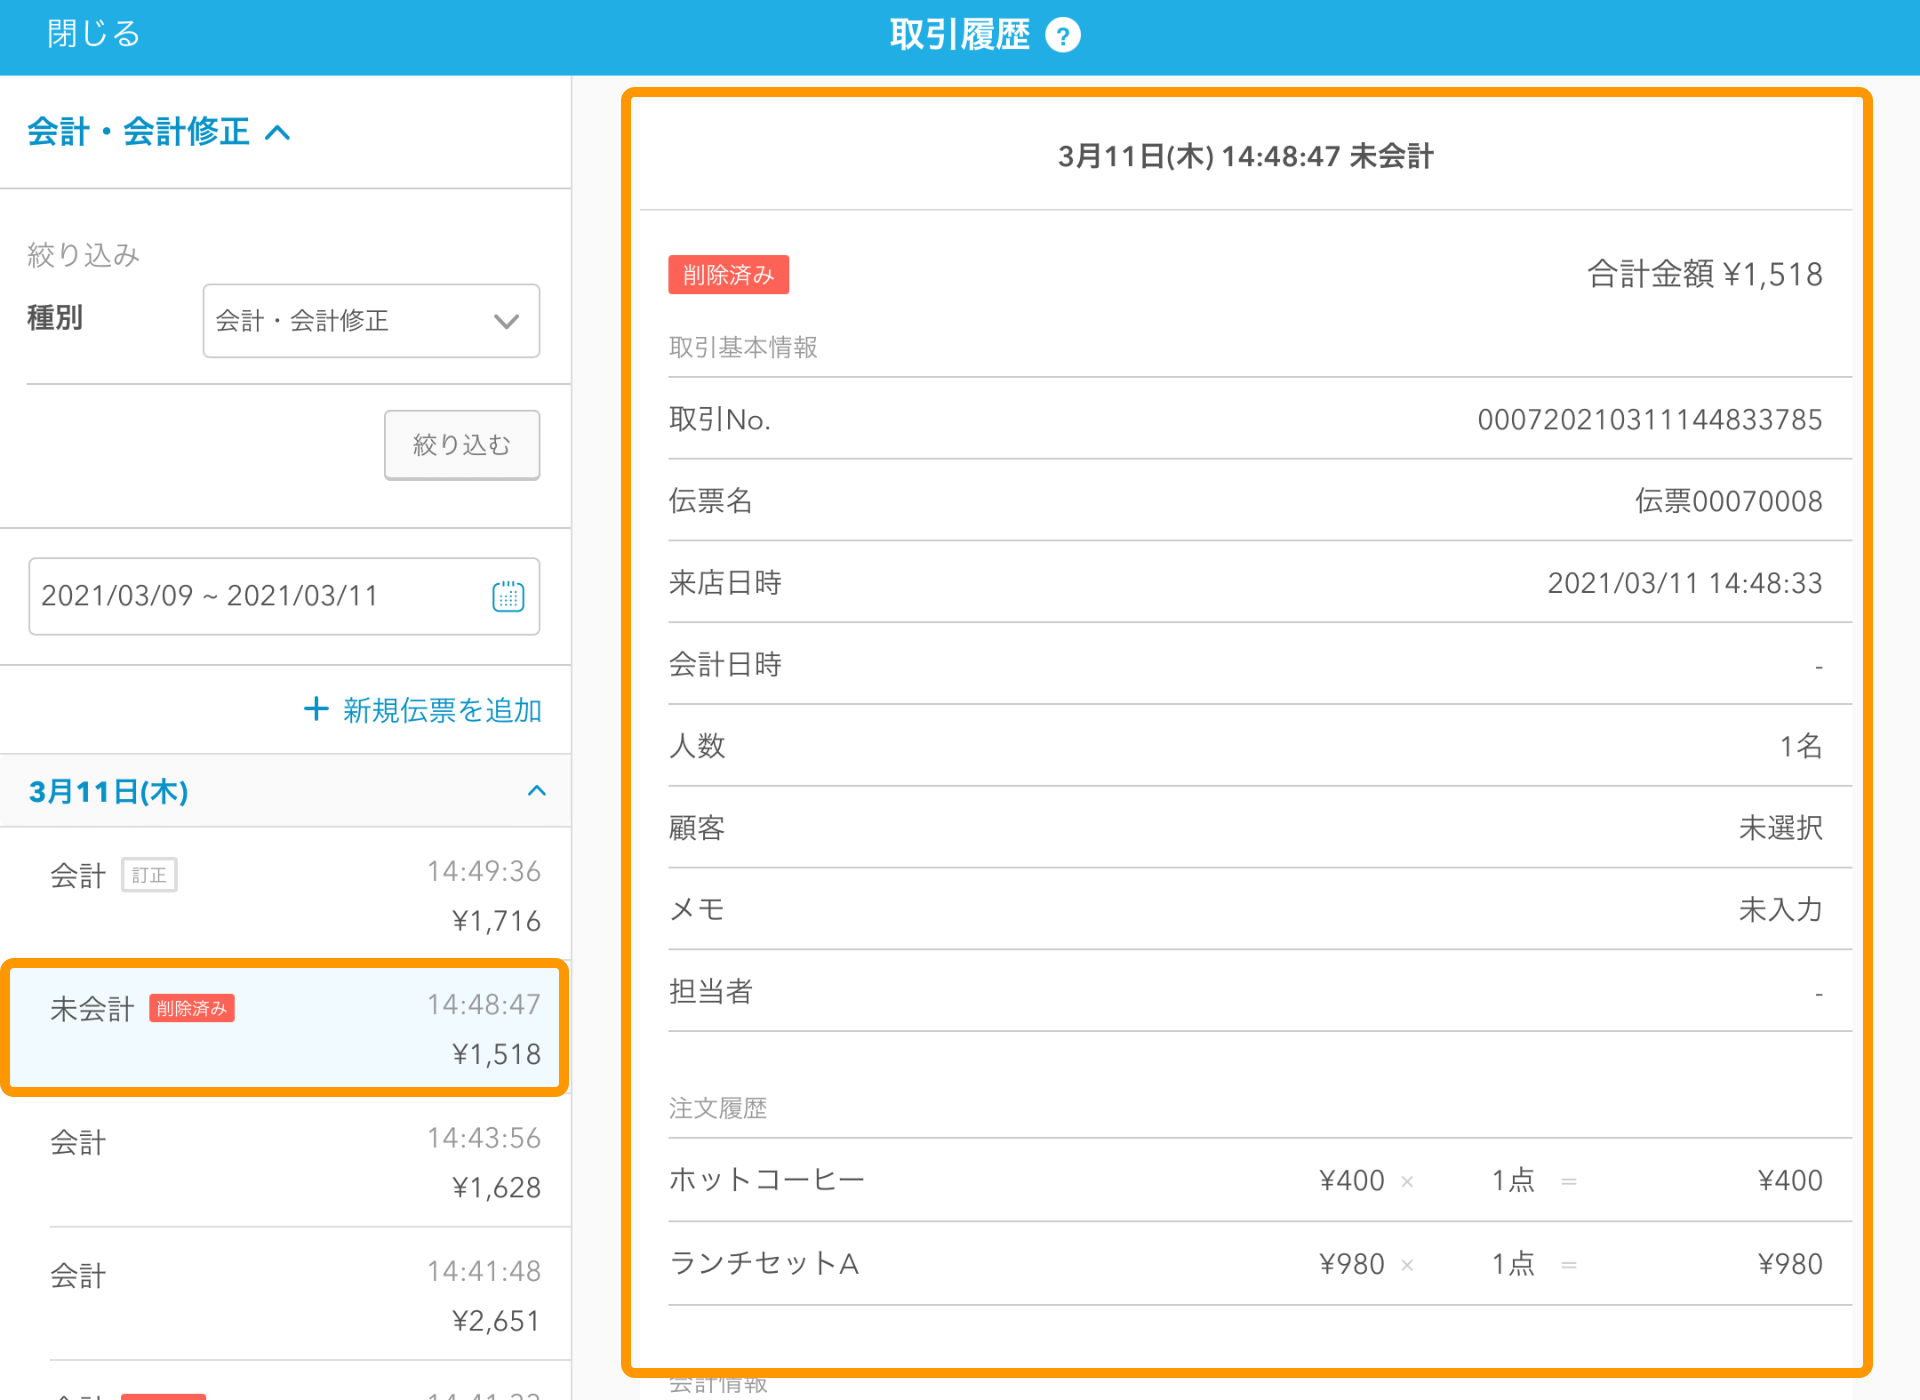Click the 取引履歴 title
The width and height of the screenshot is (1920, 1400).
[959, 35]
